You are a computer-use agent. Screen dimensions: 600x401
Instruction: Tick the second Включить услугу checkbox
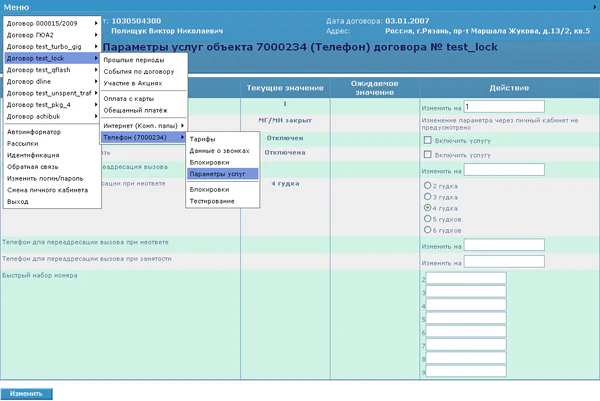(427, 155)
